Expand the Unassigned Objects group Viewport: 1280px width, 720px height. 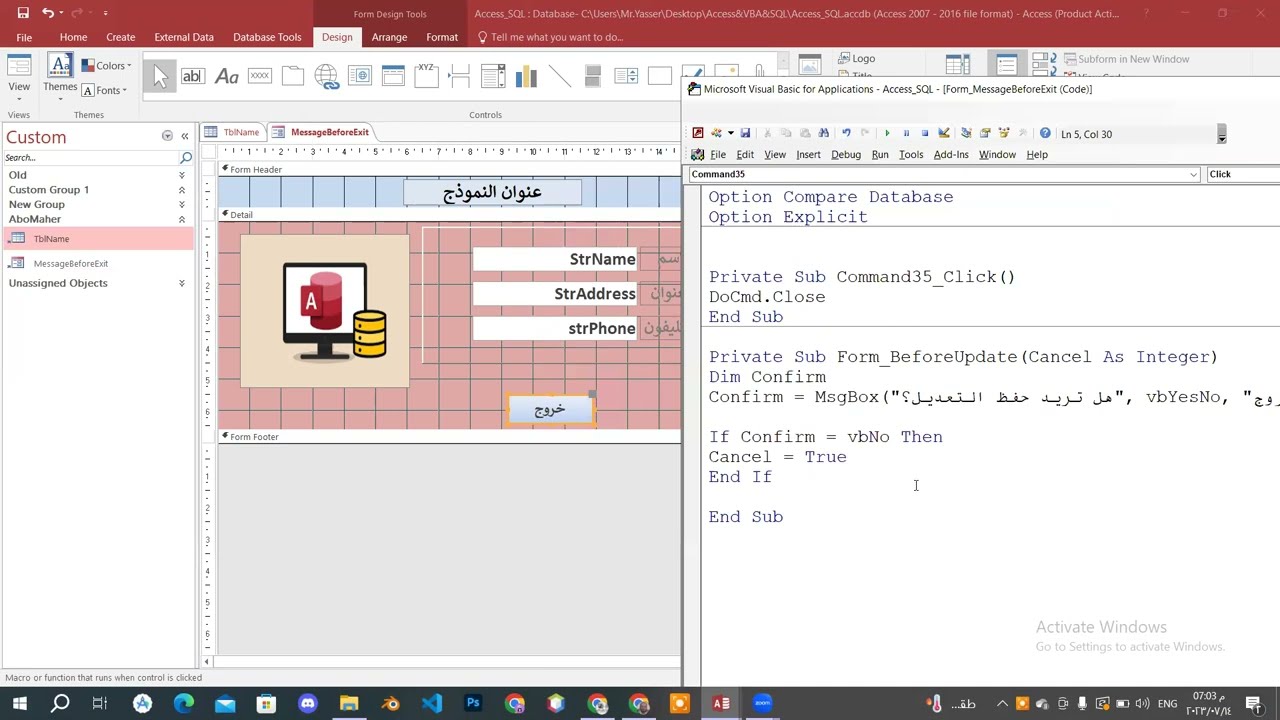click(x=181, y=283)
